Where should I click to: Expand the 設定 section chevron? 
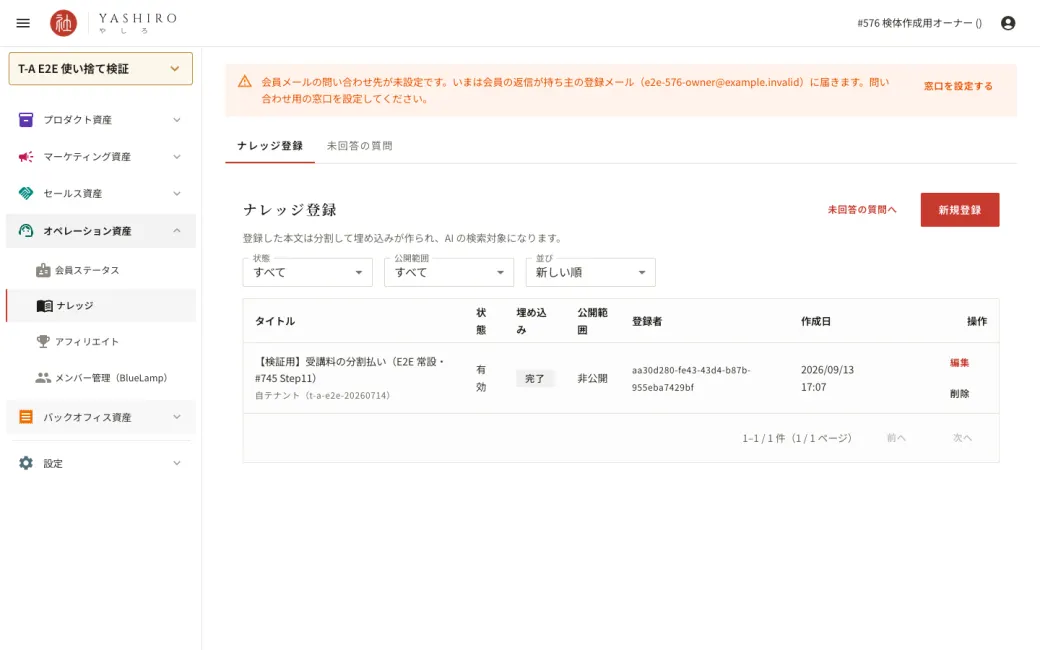click(177, 463)
